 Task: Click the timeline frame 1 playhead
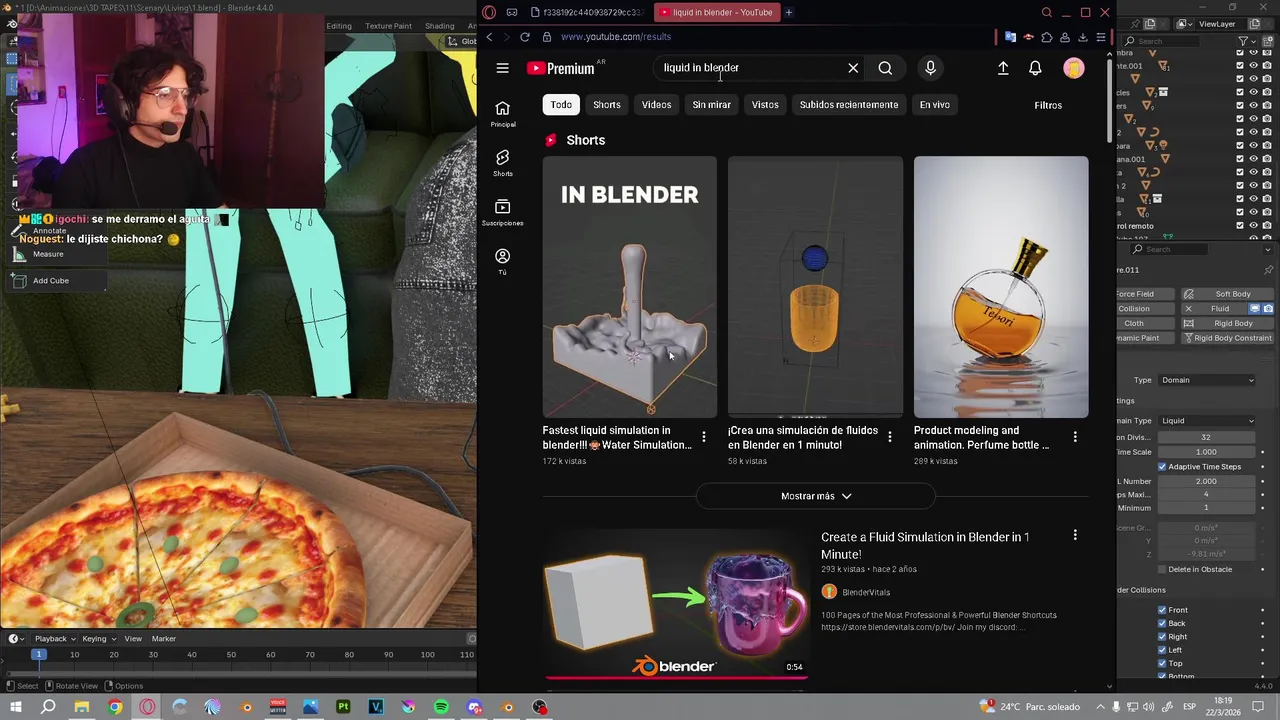(38, 654)
